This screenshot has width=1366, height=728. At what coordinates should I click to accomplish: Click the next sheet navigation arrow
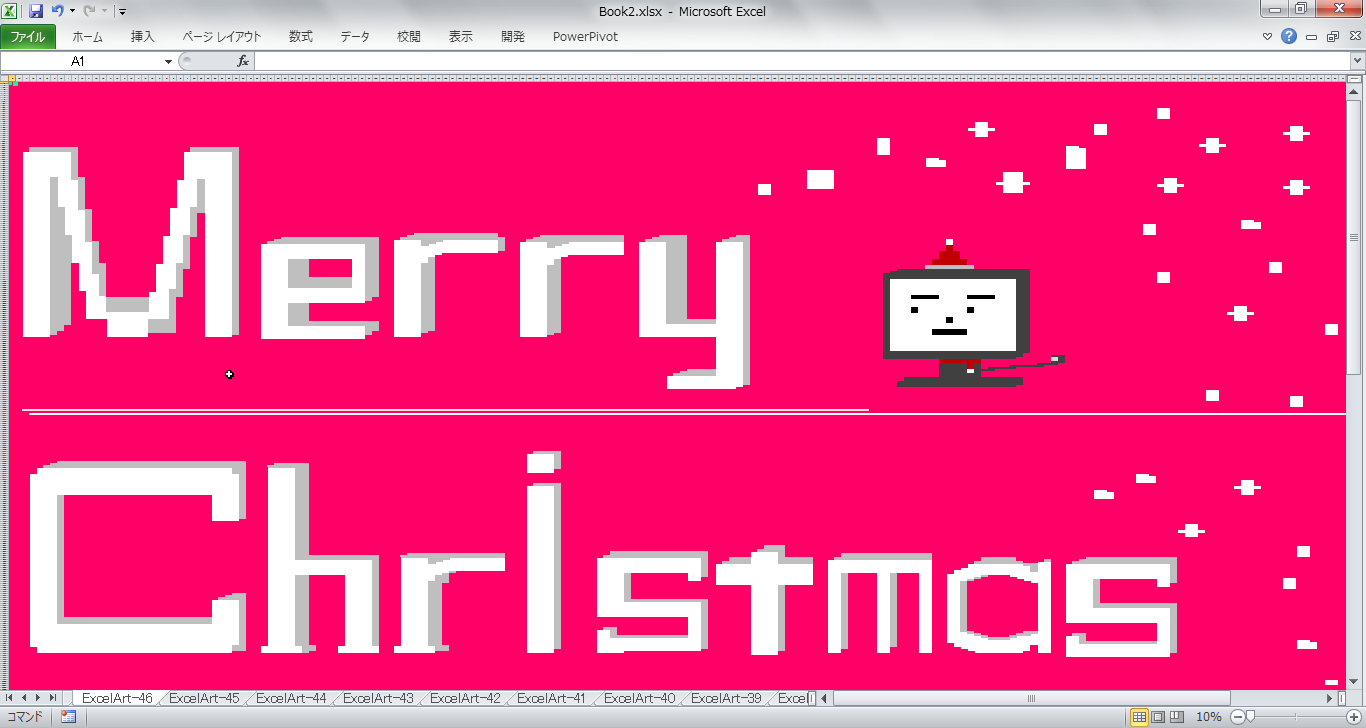pyautogui.click(x=39, y=698)
